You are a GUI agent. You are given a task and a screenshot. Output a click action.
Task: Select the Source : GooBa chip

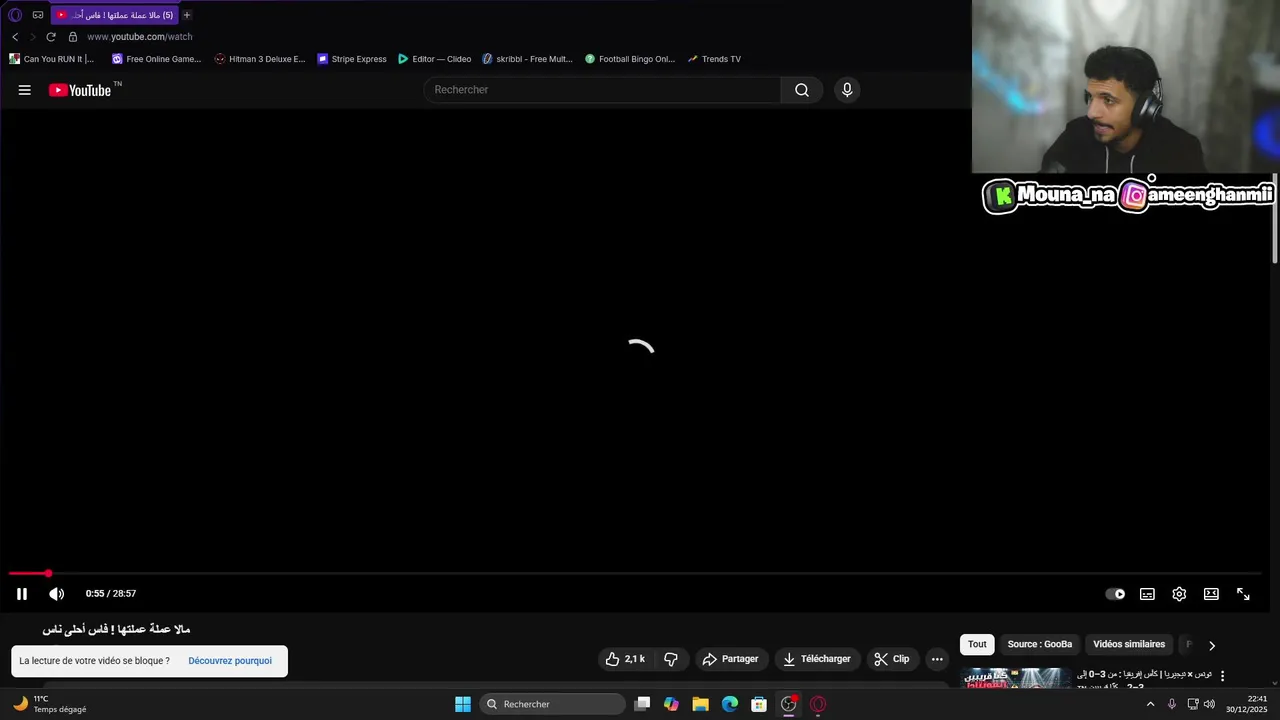(x=1040, y=645)
